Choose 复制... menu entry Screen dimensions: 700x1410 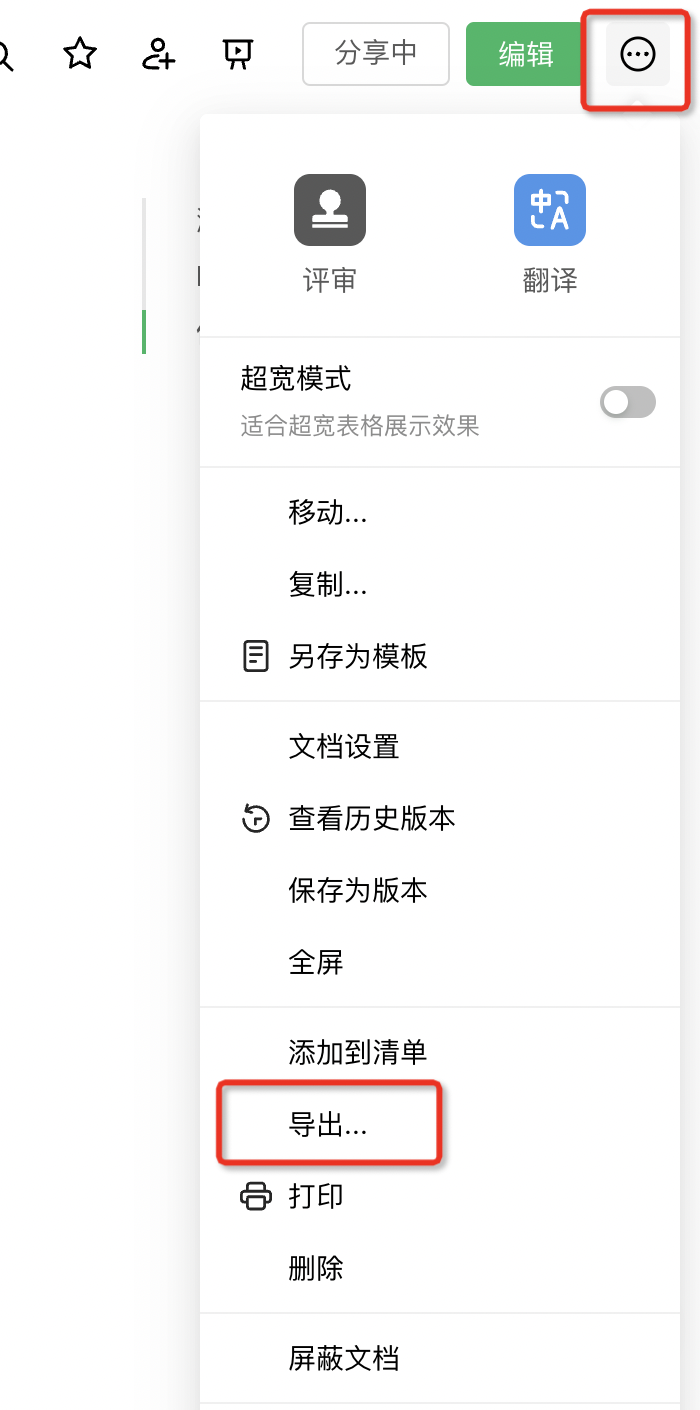tap(328, 585)
